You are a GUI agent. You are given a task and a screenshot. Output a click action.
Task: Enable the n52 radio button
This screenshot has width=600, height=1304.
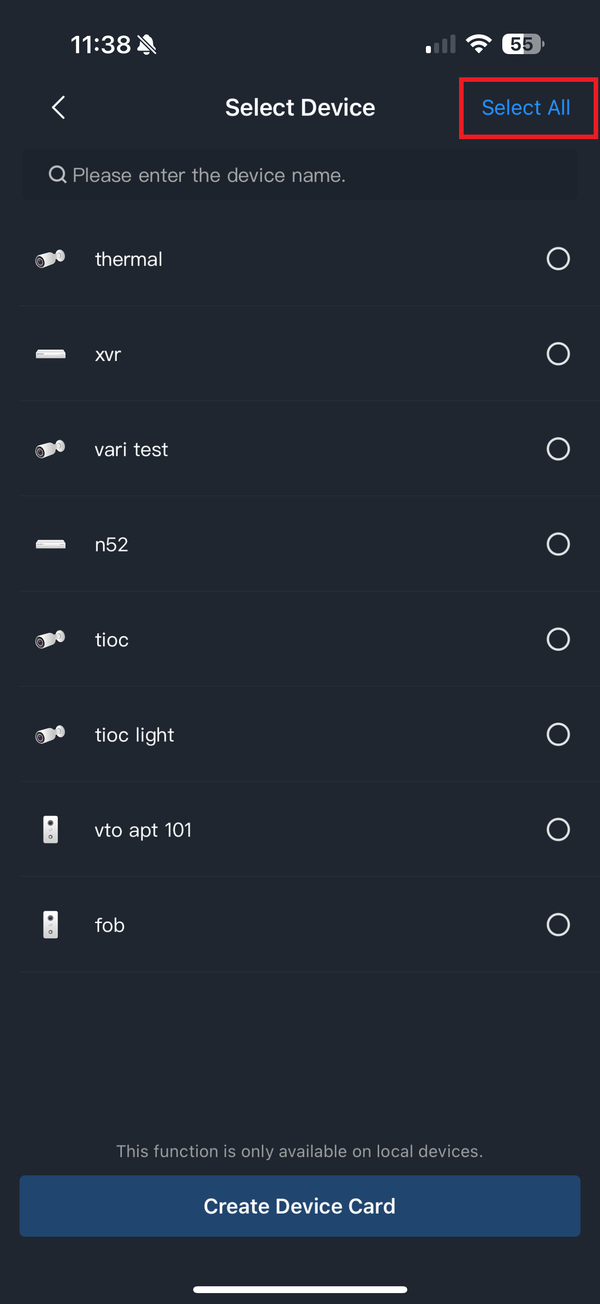(x=558, y=544)
